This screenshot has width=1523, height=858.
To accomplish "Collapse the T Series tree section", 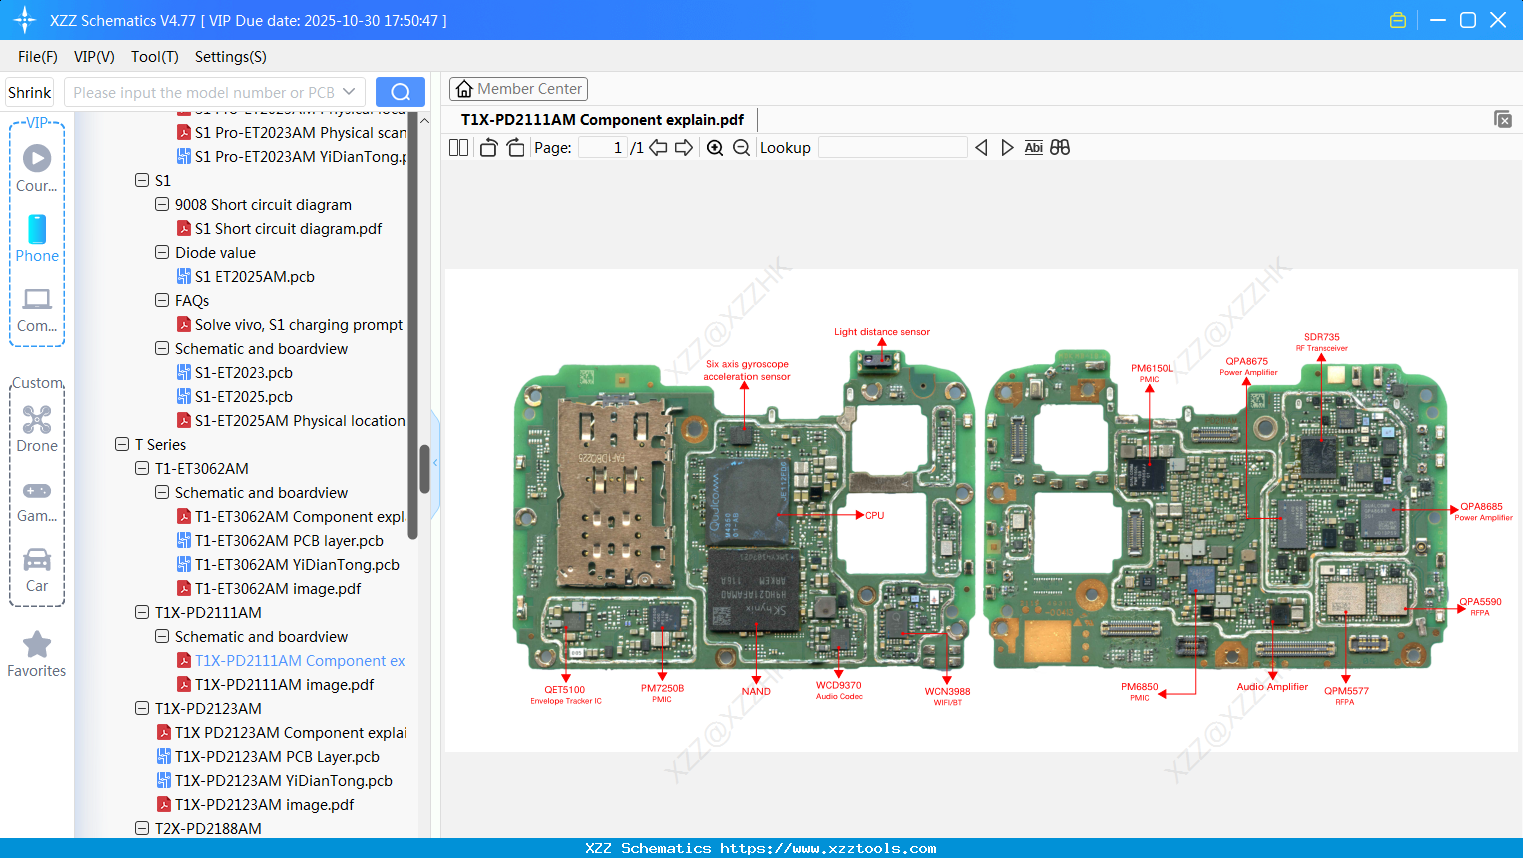I will point(121,444).
